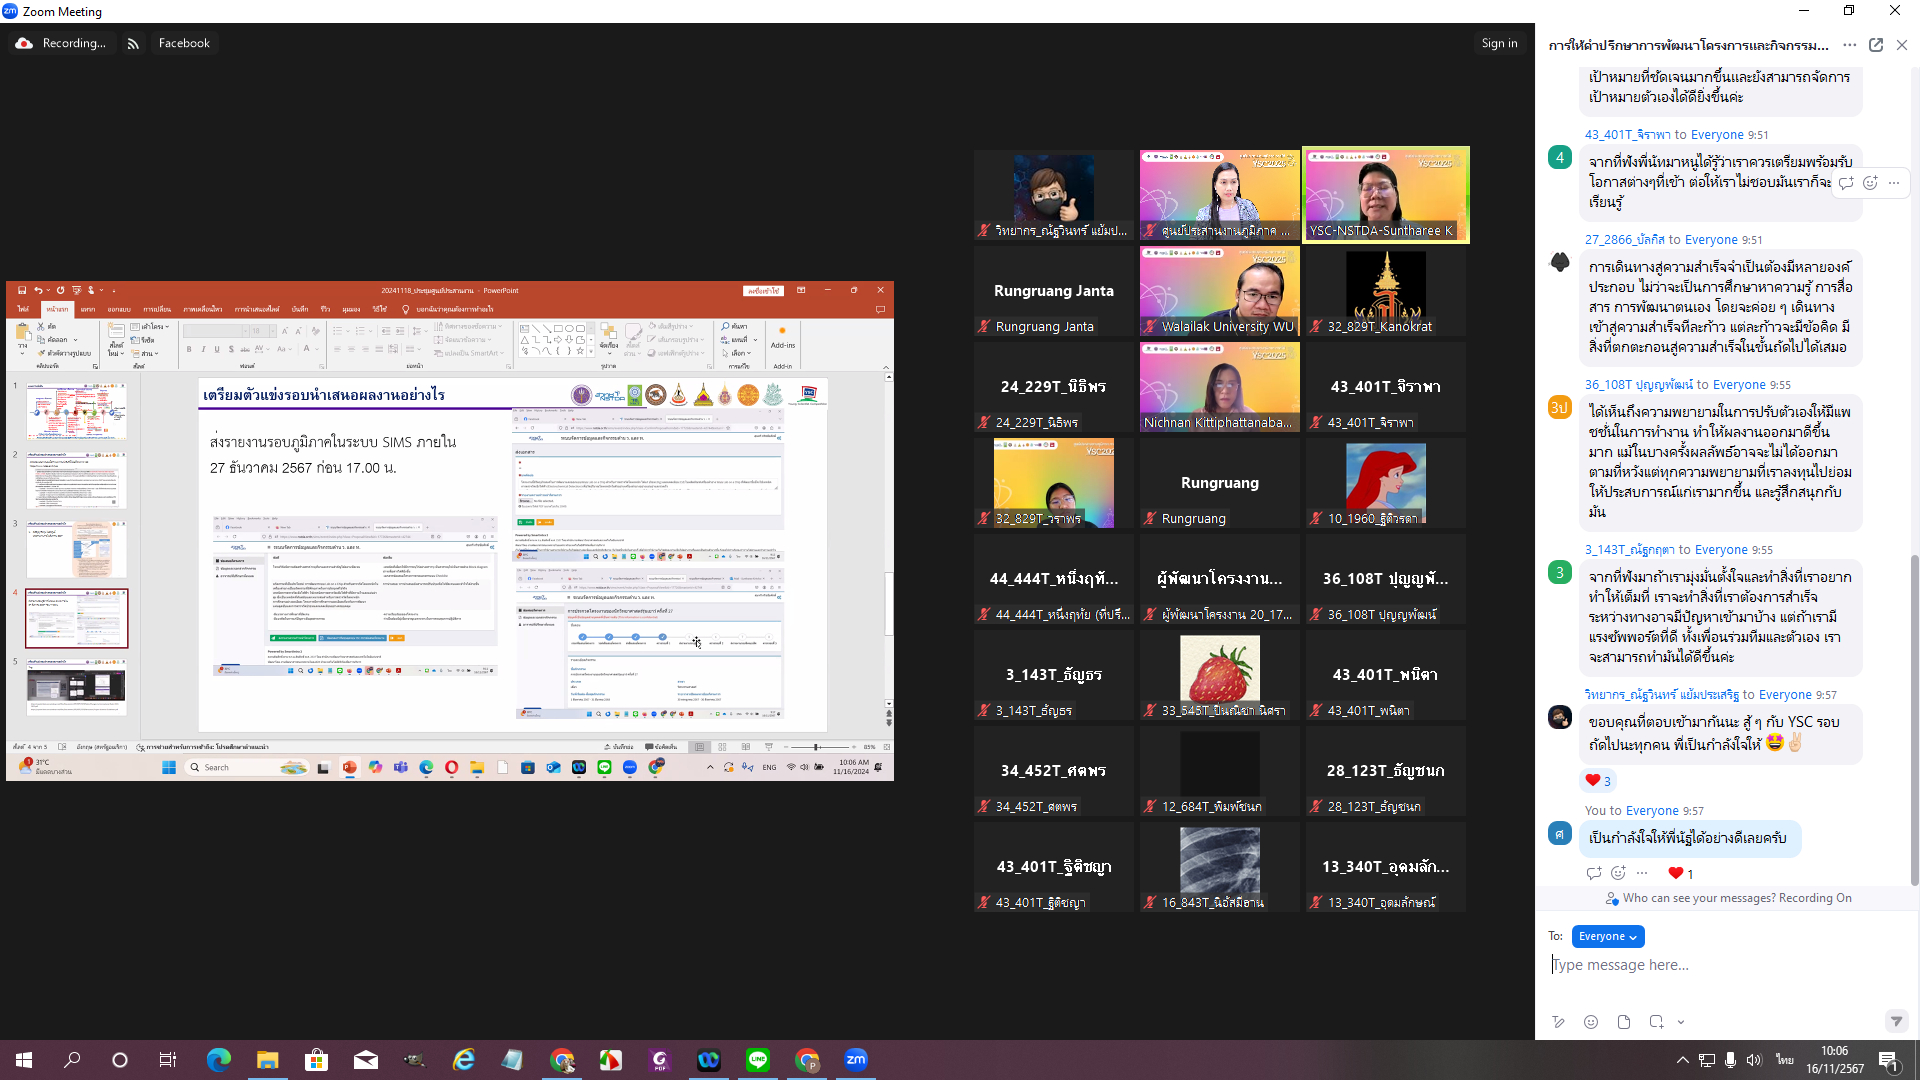Expand screenshot options chevron in chat toolbar

[1681, 1021]
